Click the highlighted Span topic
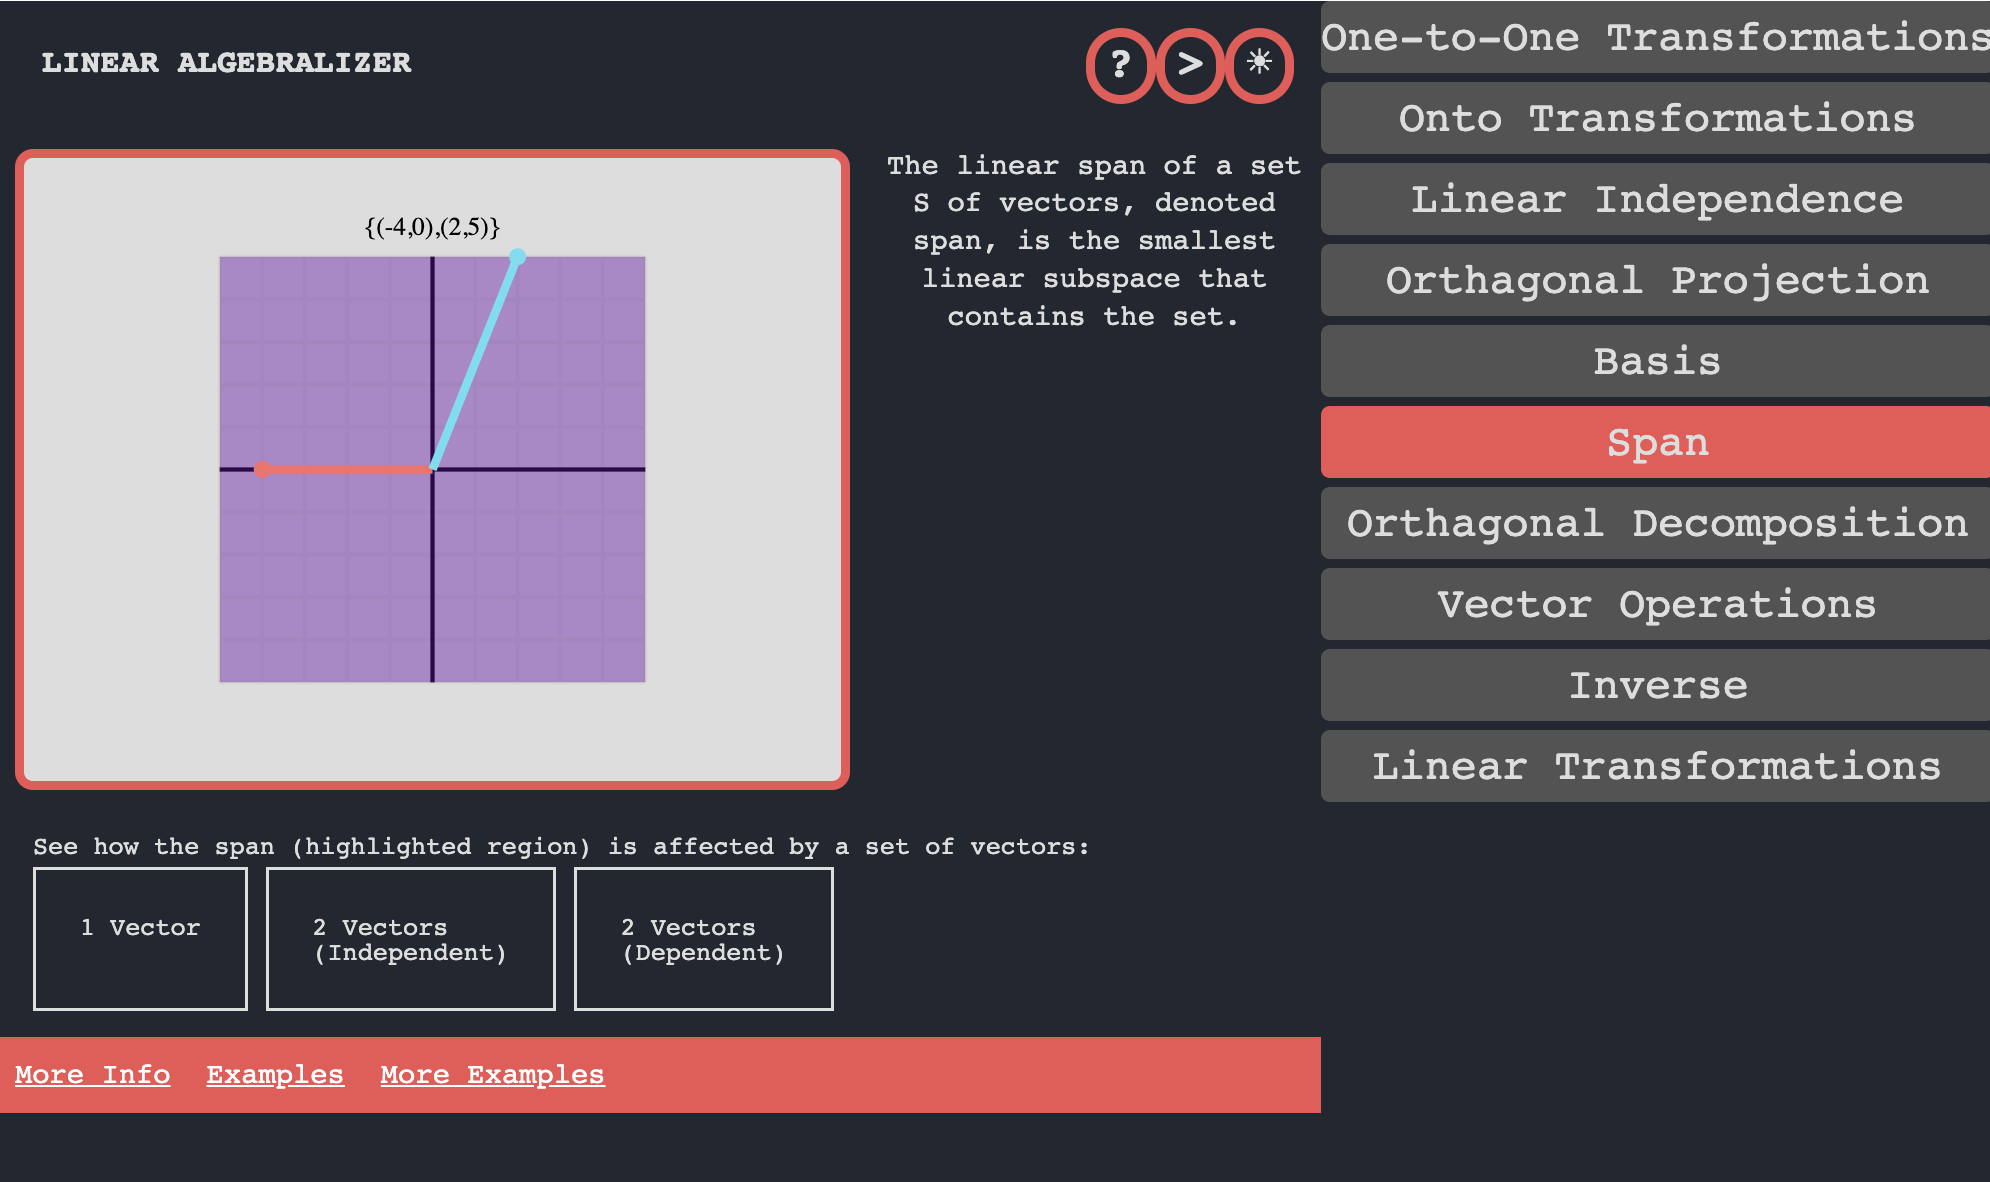The height and width of the screenshot is (1182, 1990). coord(1655,443)
